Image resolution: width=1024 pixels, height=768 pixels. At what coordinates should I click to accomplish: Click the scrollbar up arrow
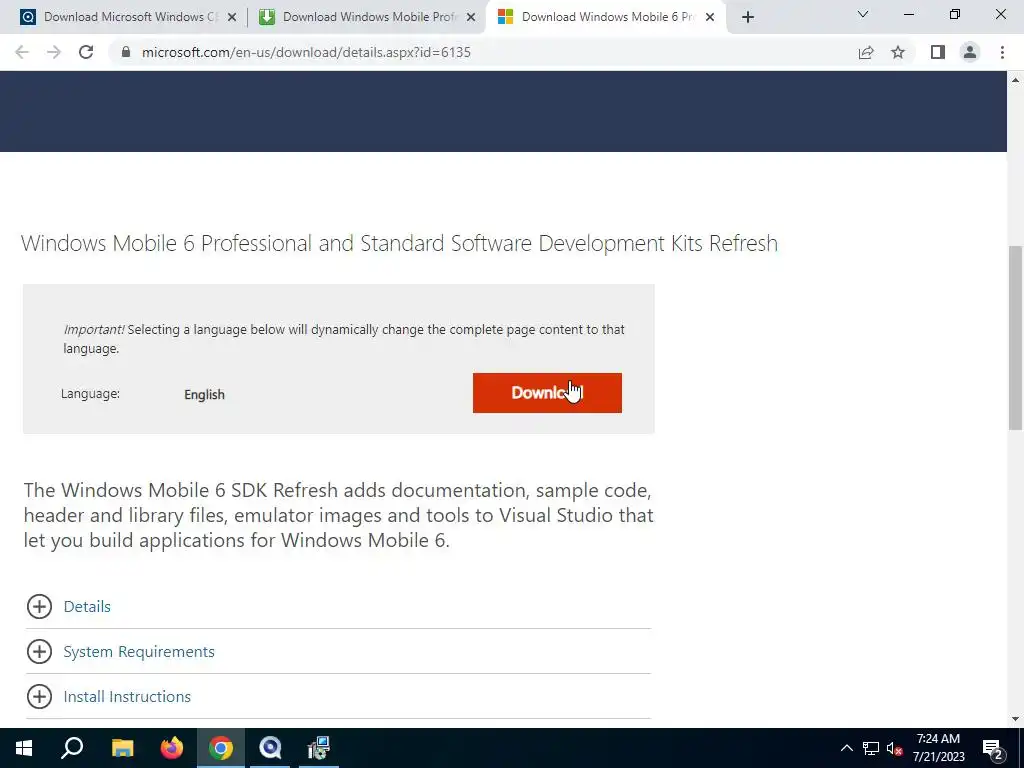[1015, 80]
